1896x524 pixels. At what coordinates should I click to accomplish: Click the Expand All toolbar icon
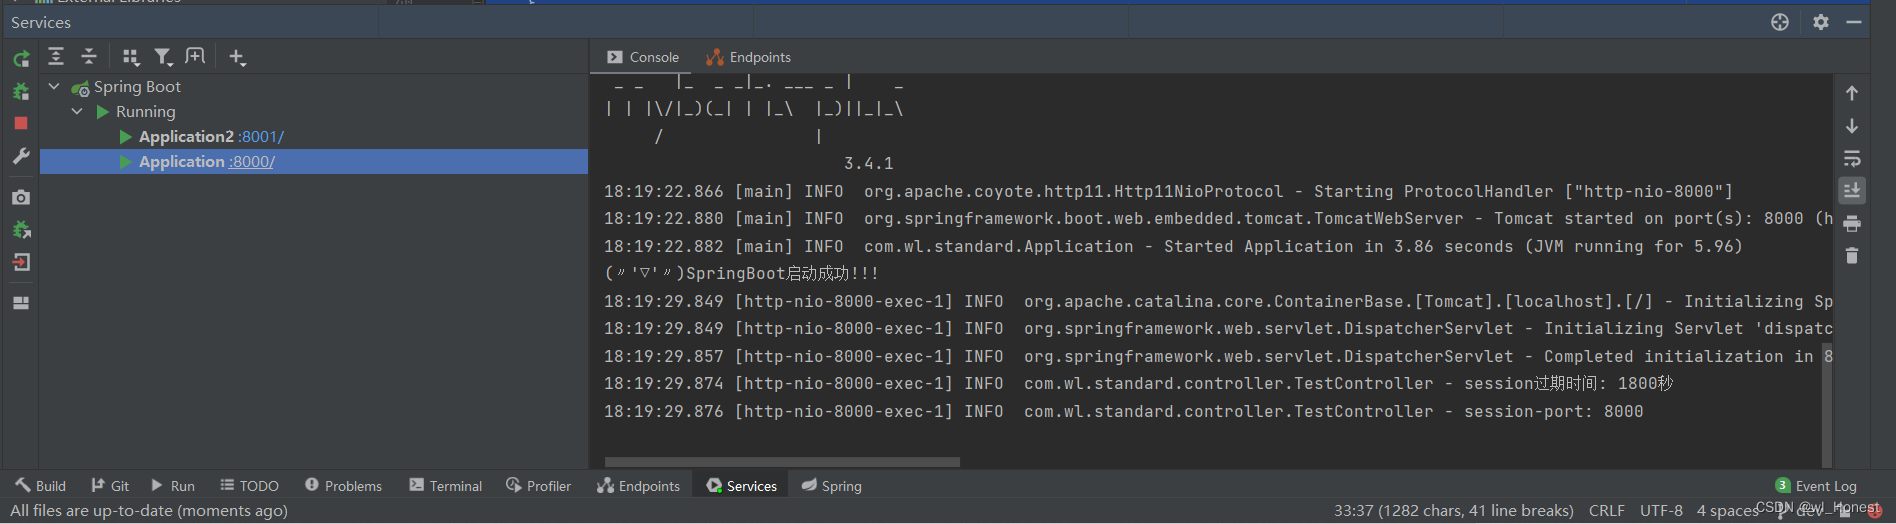(56, 57)
